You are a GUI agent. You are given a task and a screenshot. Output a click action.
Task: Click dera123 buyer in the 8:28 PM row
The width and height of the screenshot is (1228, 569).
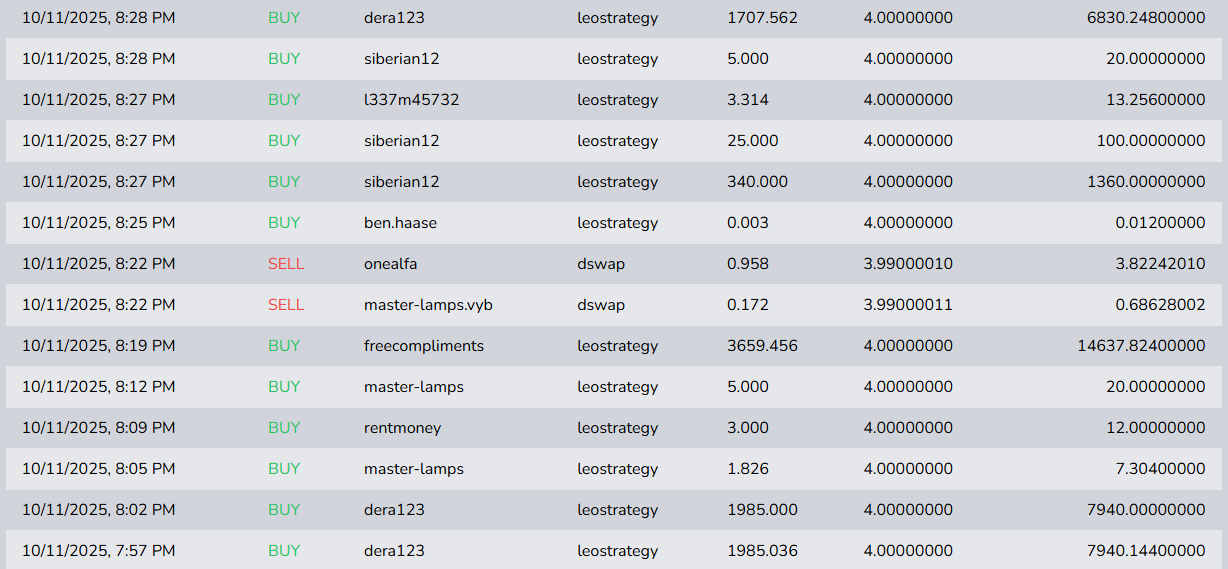point(394,18)
